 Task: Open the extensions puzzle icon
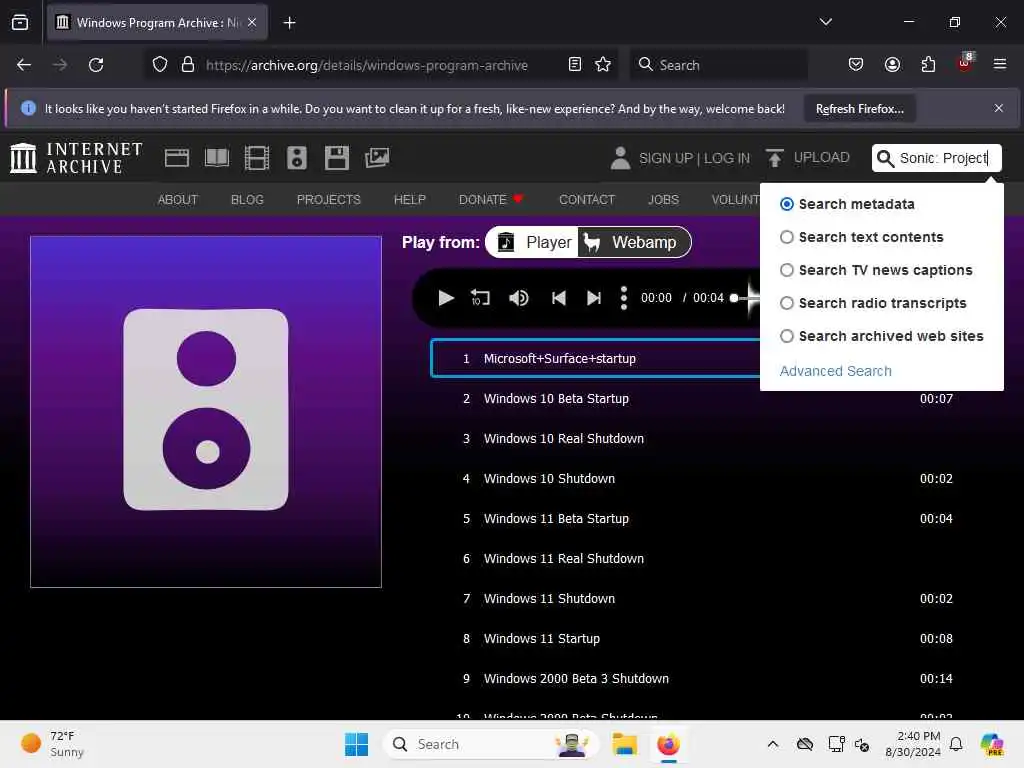tap(928, 64)
